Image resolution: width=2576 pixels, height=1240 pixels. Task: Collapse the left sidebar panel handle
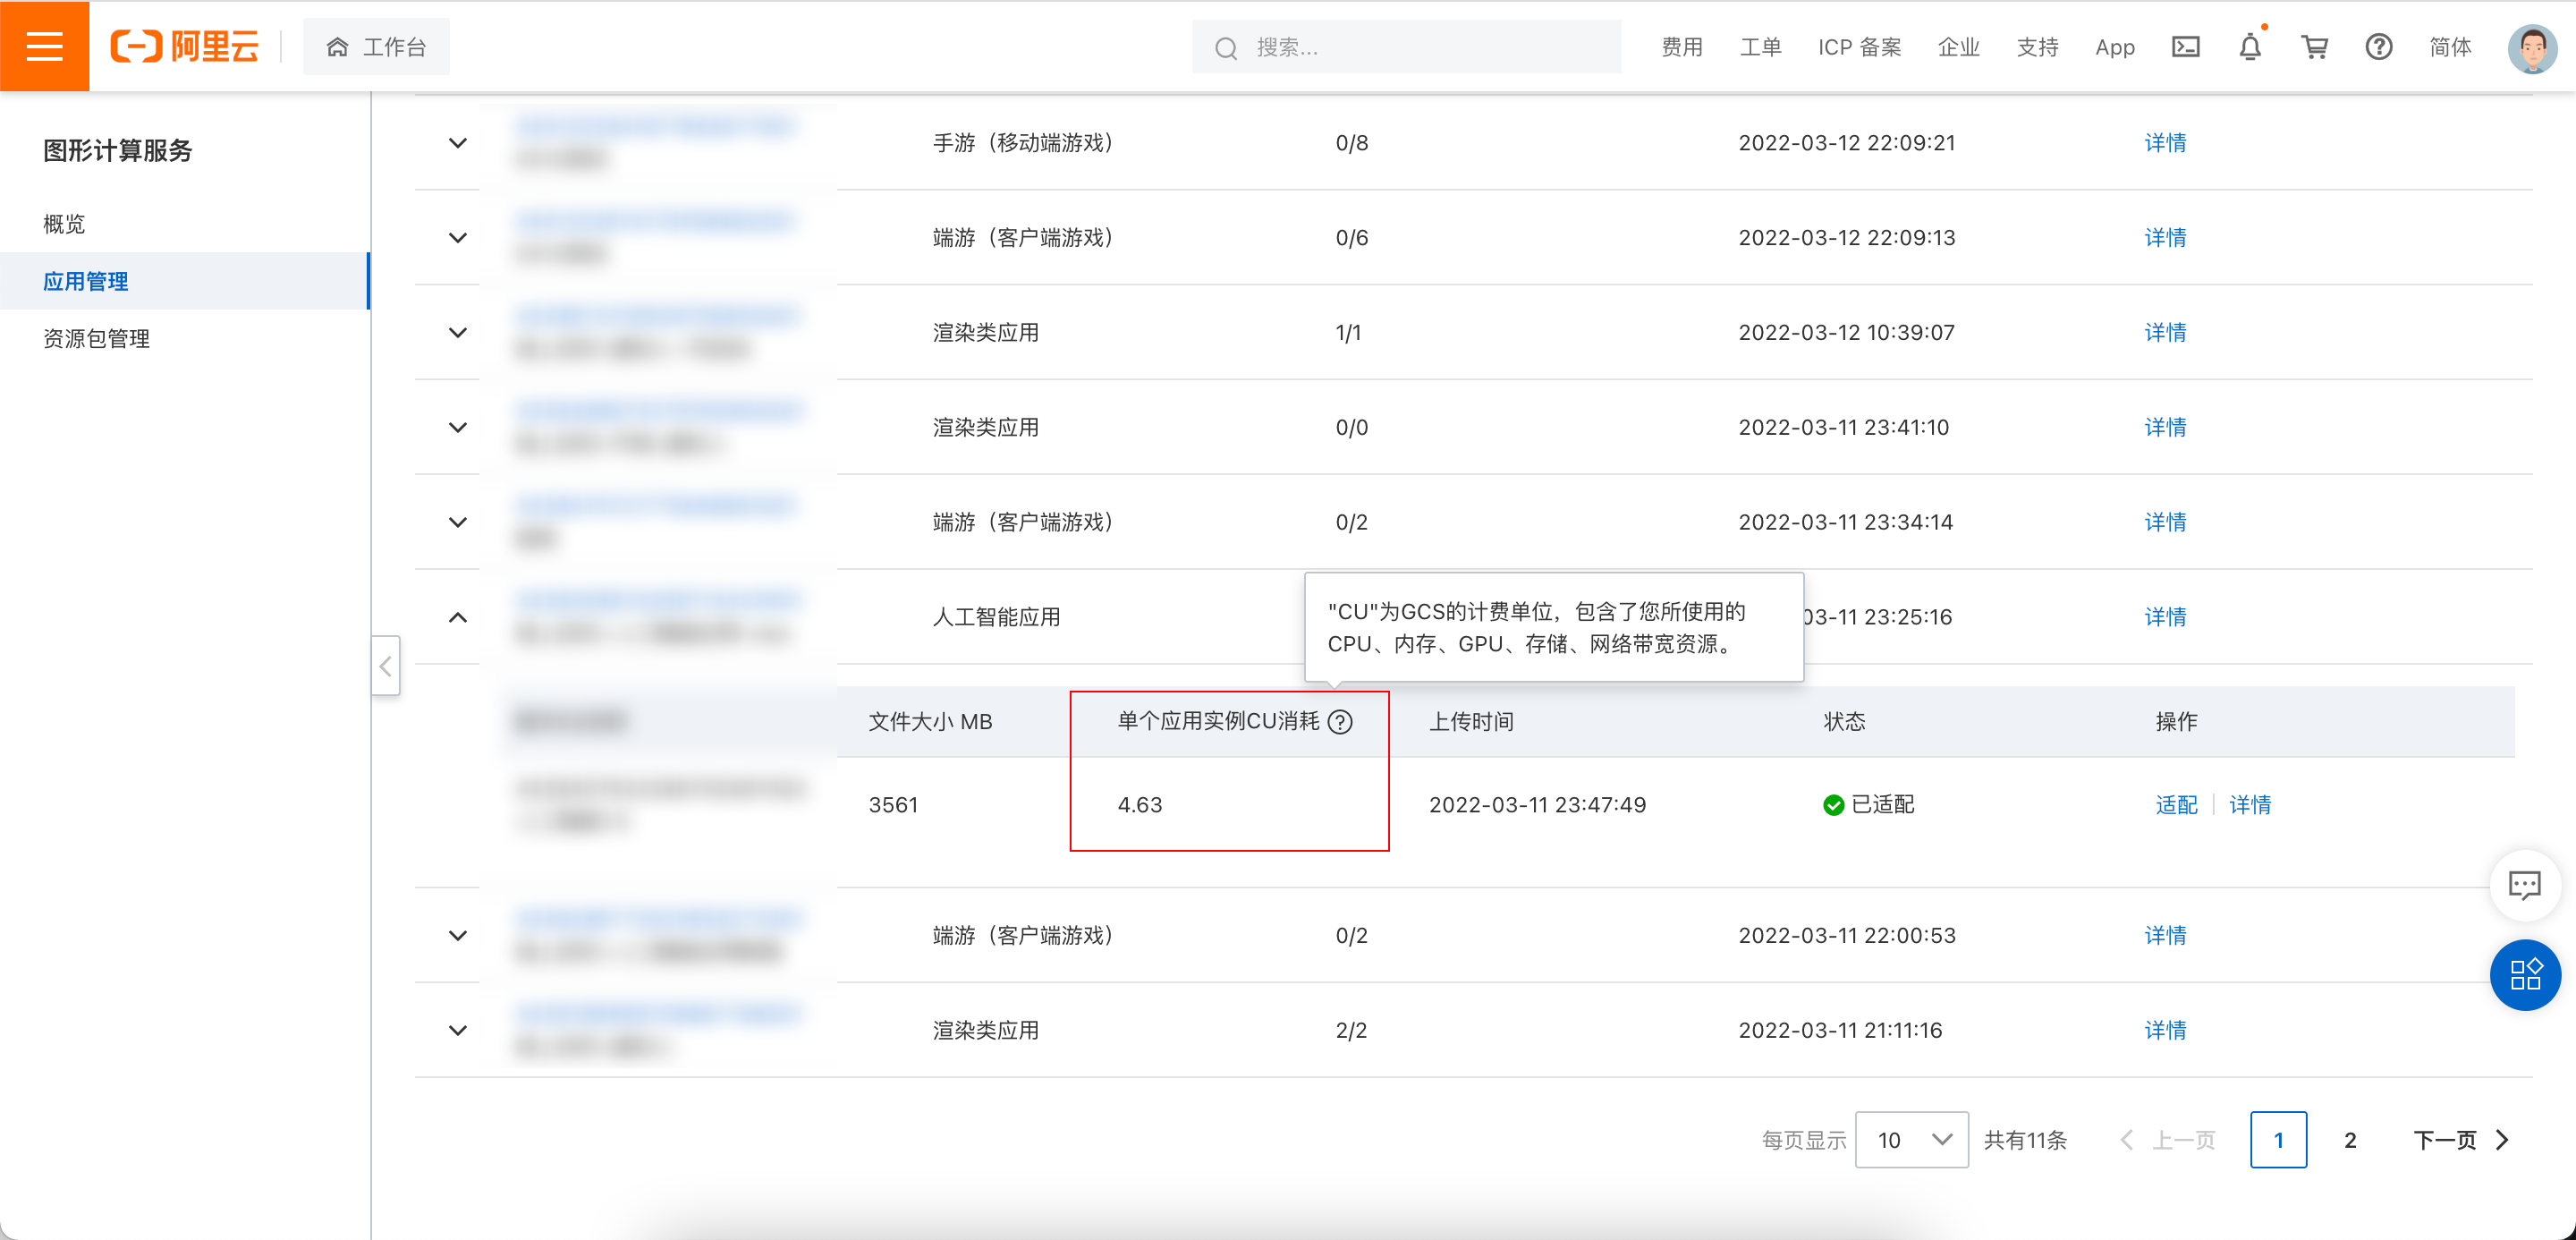[x=386, y=666]
